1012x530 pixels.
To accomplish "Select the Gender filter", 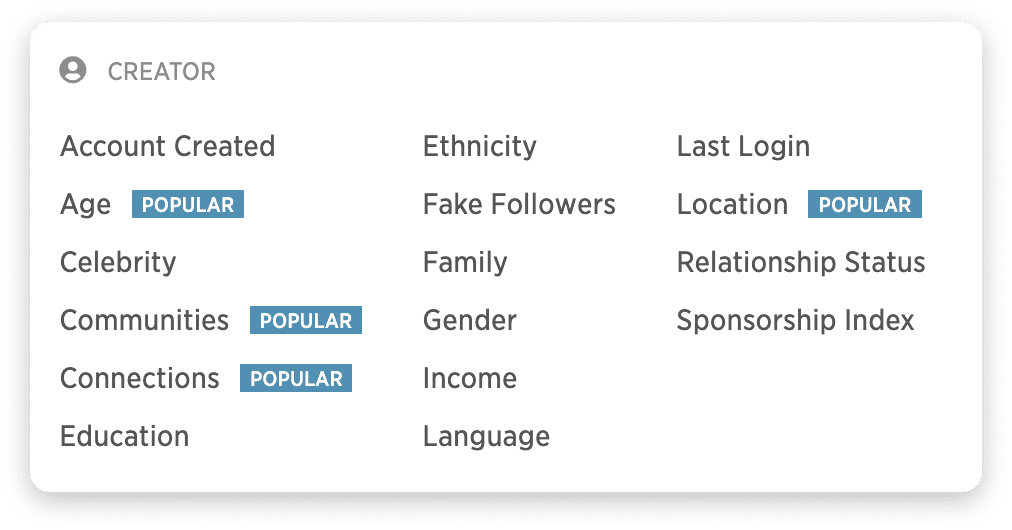I will coord(470,320).
